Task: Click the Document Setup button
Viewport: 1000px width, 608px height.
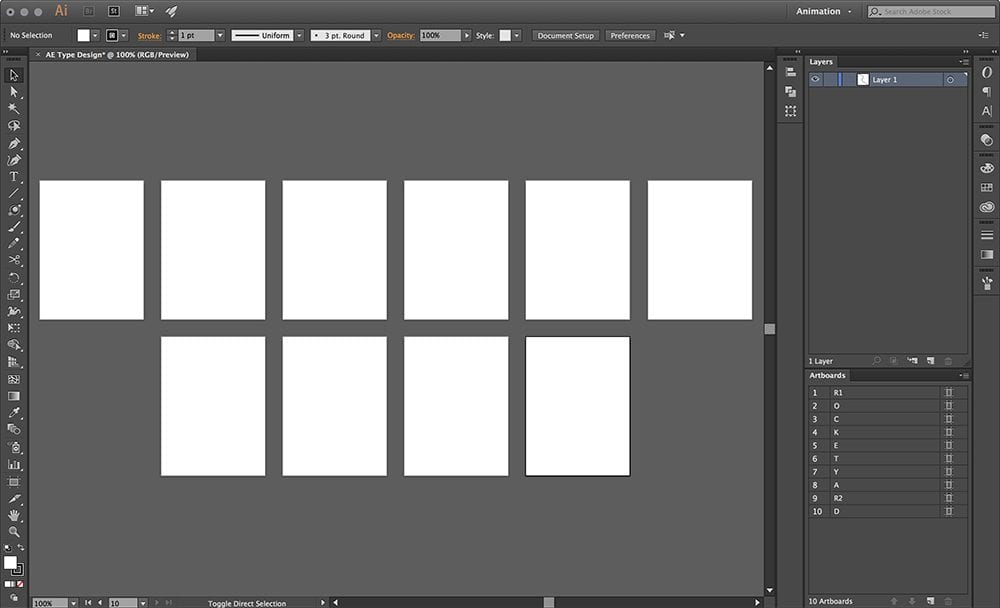Action: click(x=565, y=35)
